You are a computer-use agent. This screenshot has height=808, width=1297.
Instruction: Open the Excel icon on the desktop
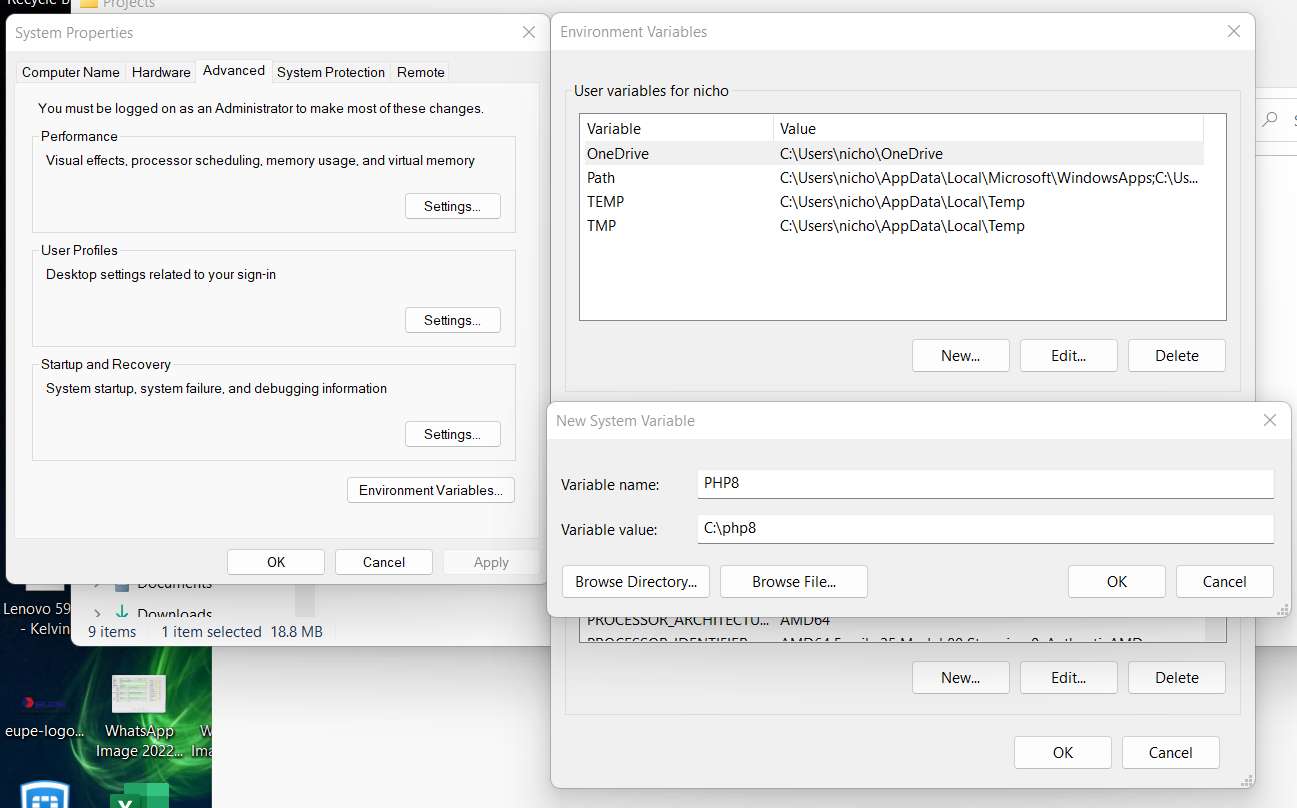pos(139,797)
